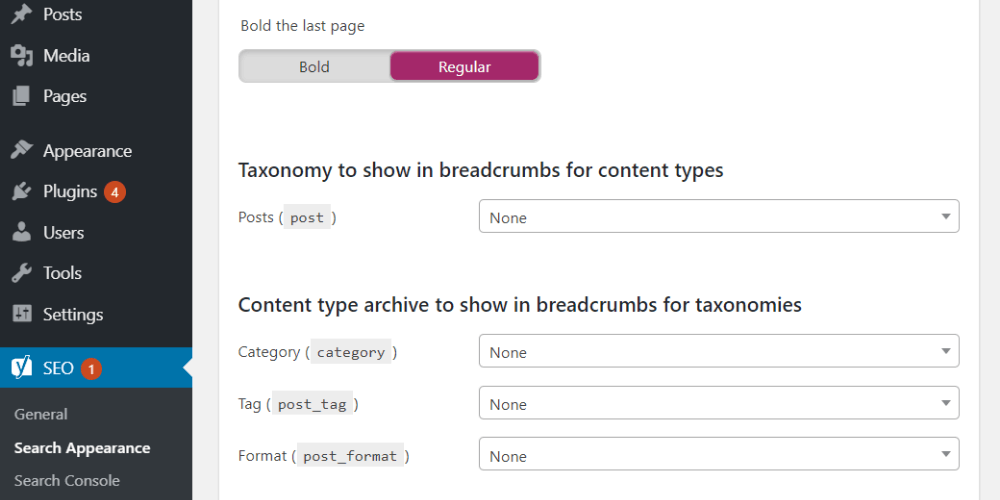Click the Media icon in sidebar

click(x=22, y=56)
